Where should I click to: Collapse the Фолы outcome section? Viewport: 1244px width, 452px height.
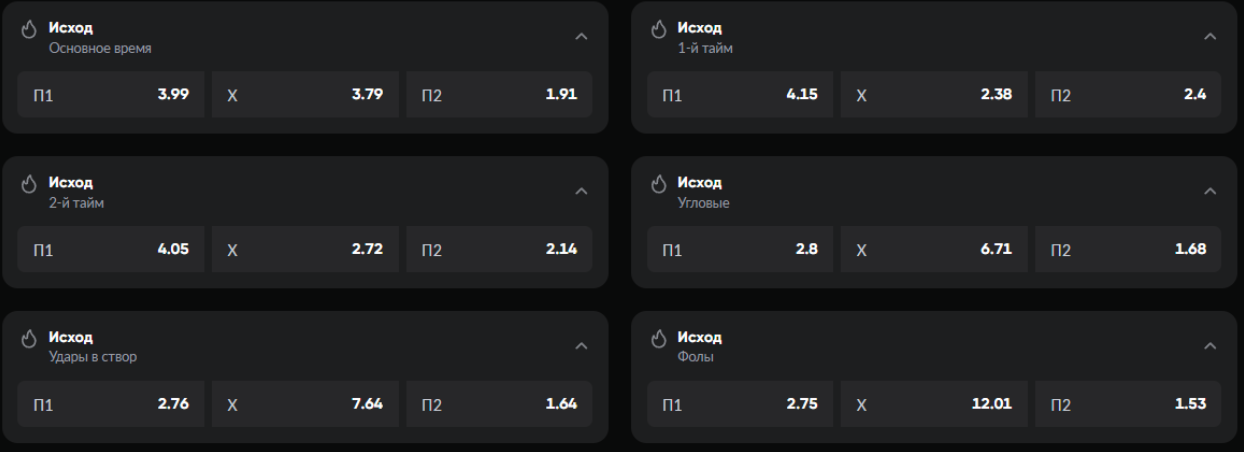pos(1210,346)
